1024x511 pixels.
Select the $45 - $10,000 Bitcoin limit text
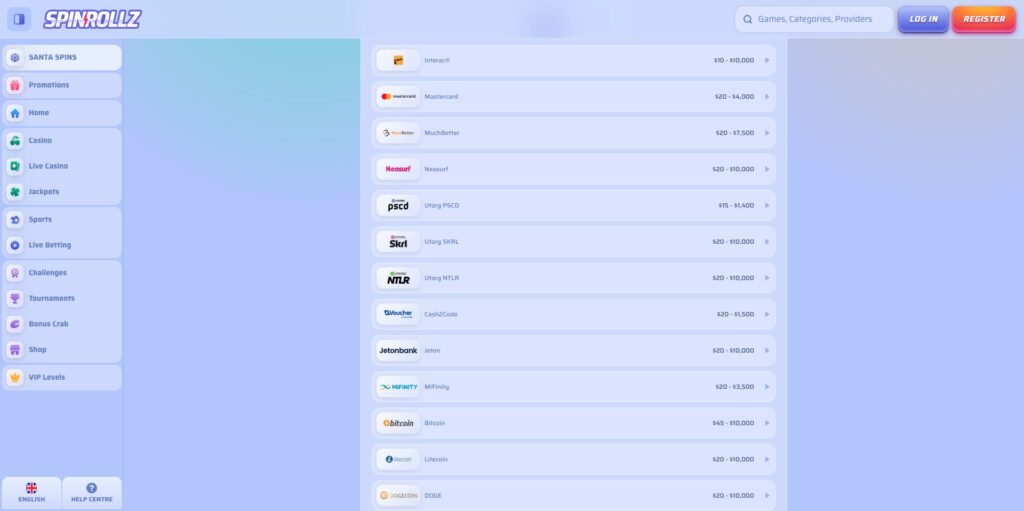[x=733, y=423]
